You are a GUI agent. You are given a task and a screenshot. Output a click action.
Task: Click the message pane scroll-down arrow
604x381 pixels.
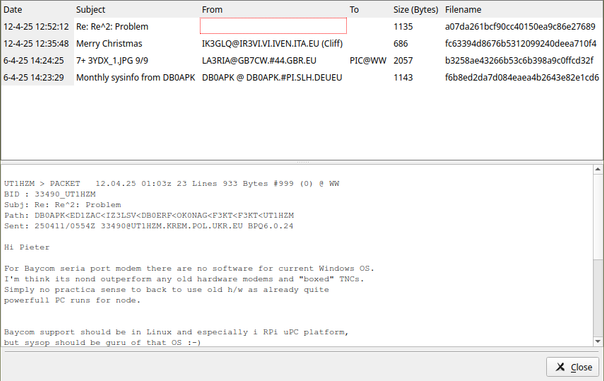[598, 341]
